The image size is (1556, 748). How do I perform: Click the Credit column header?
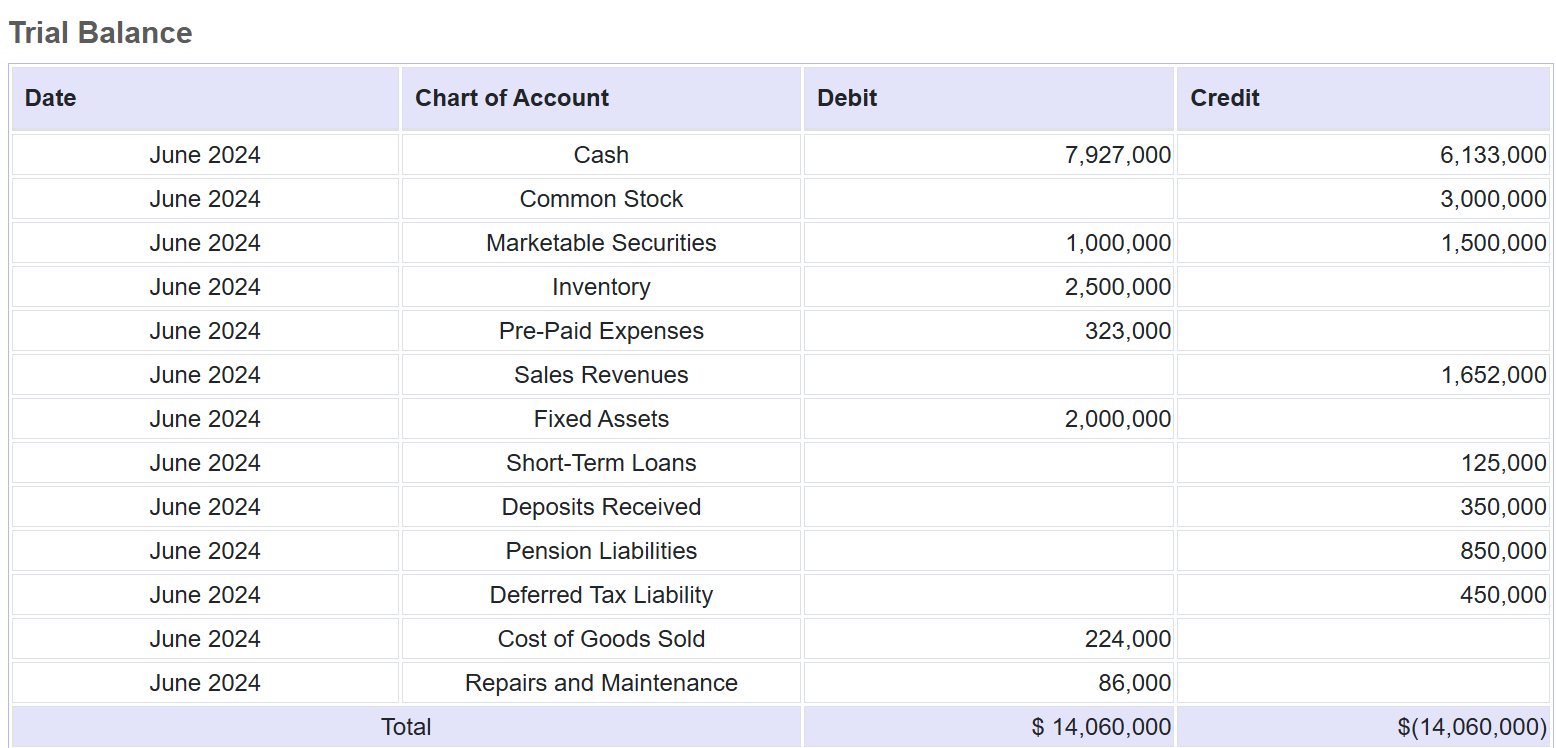[1363, 98]
